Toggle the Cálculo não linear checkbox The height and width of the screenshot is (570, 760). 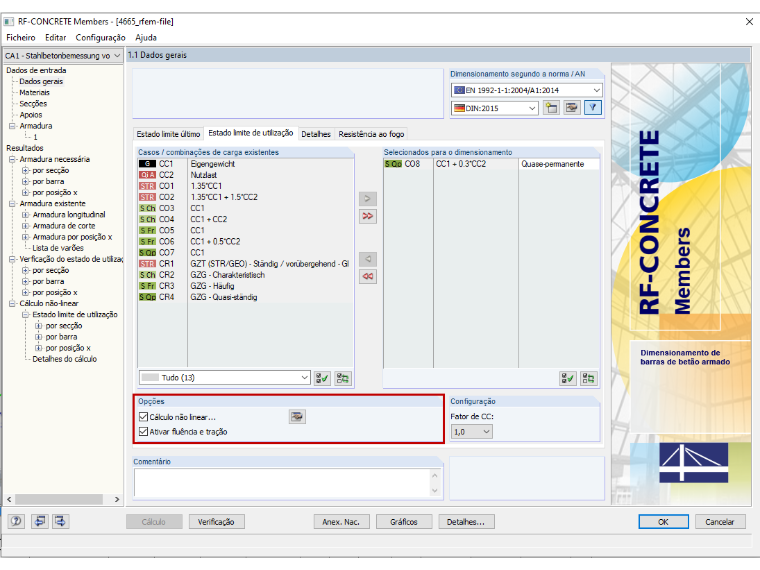tap(143, 417)
